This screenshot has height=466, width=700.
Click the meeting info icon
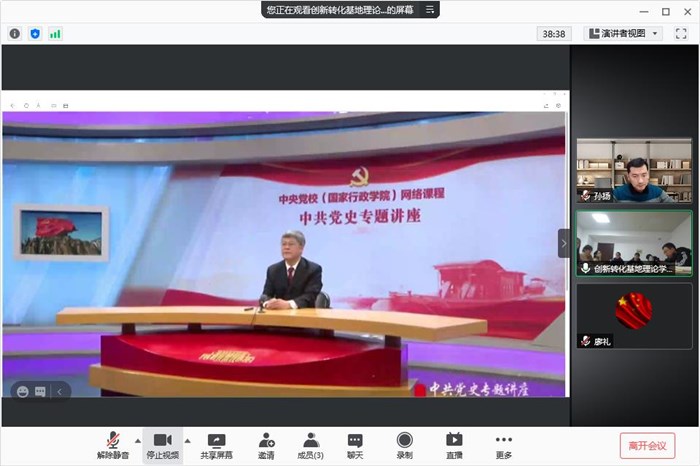[x=15, y=33]
